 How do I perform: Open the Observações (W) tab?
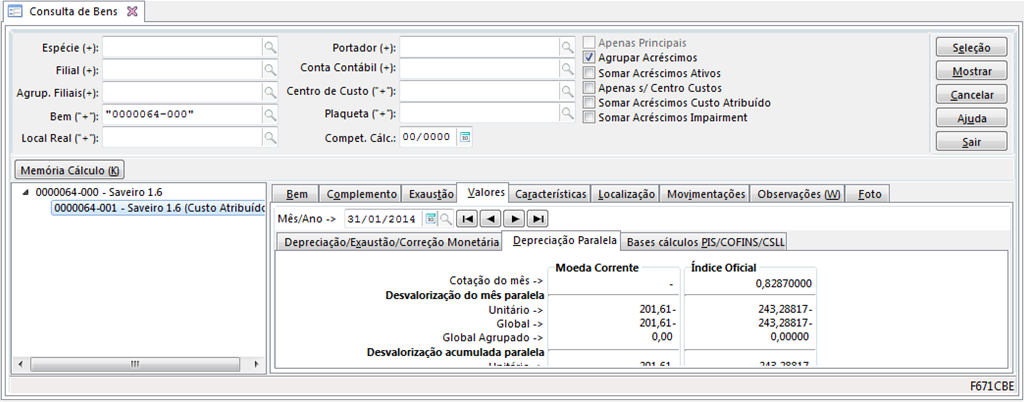799,194
